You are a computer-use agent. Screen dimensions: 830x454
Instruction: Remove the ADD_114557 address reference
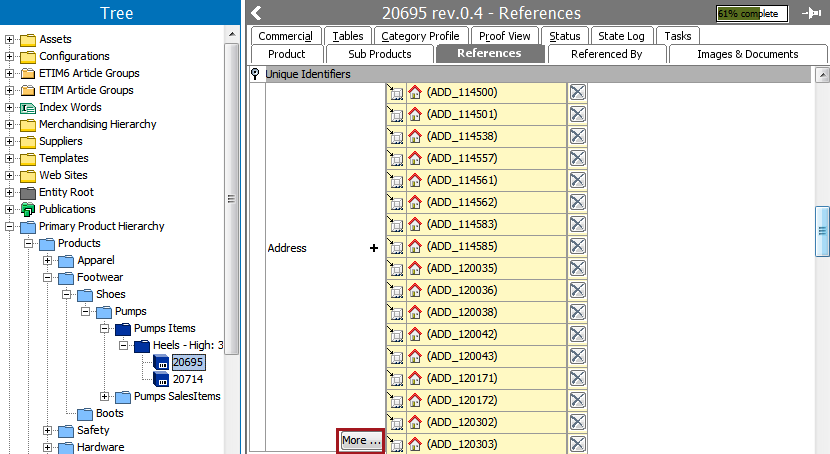click(578, 158)
